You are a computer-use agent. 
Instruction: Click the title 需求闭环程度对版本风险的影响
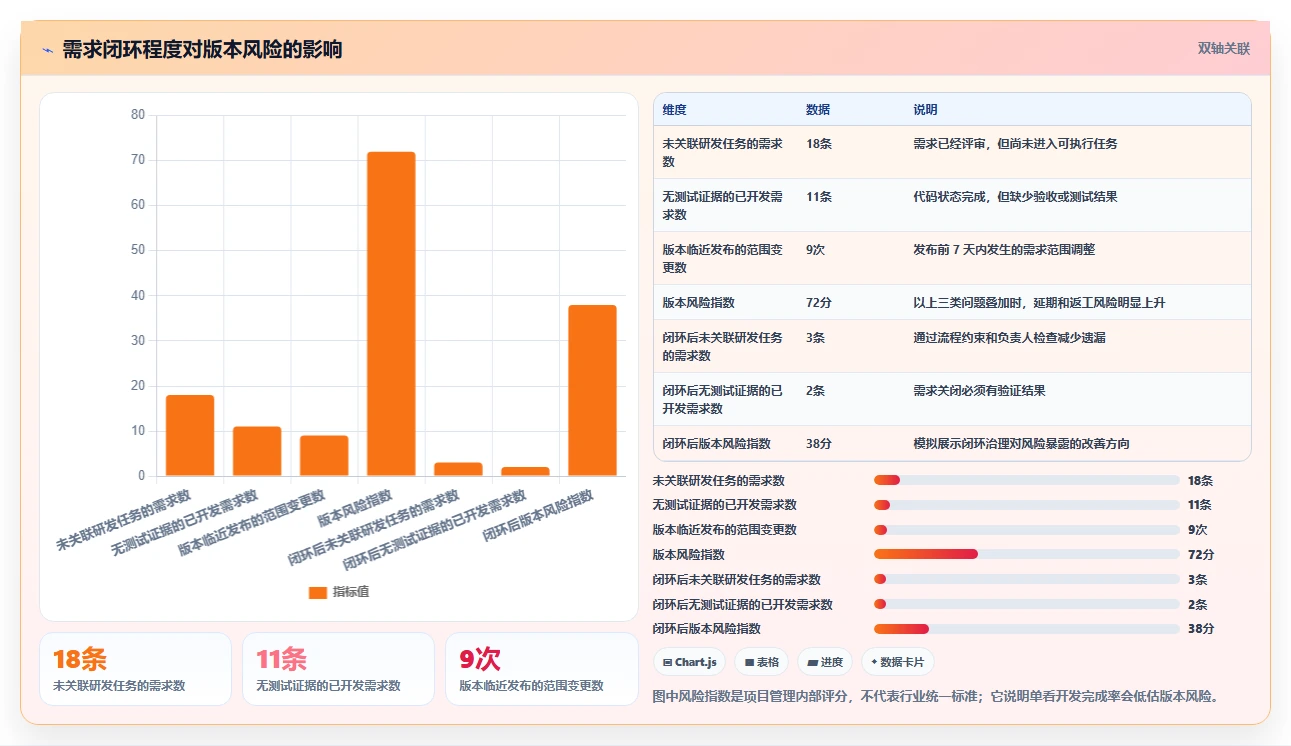(x=202, y=50)
